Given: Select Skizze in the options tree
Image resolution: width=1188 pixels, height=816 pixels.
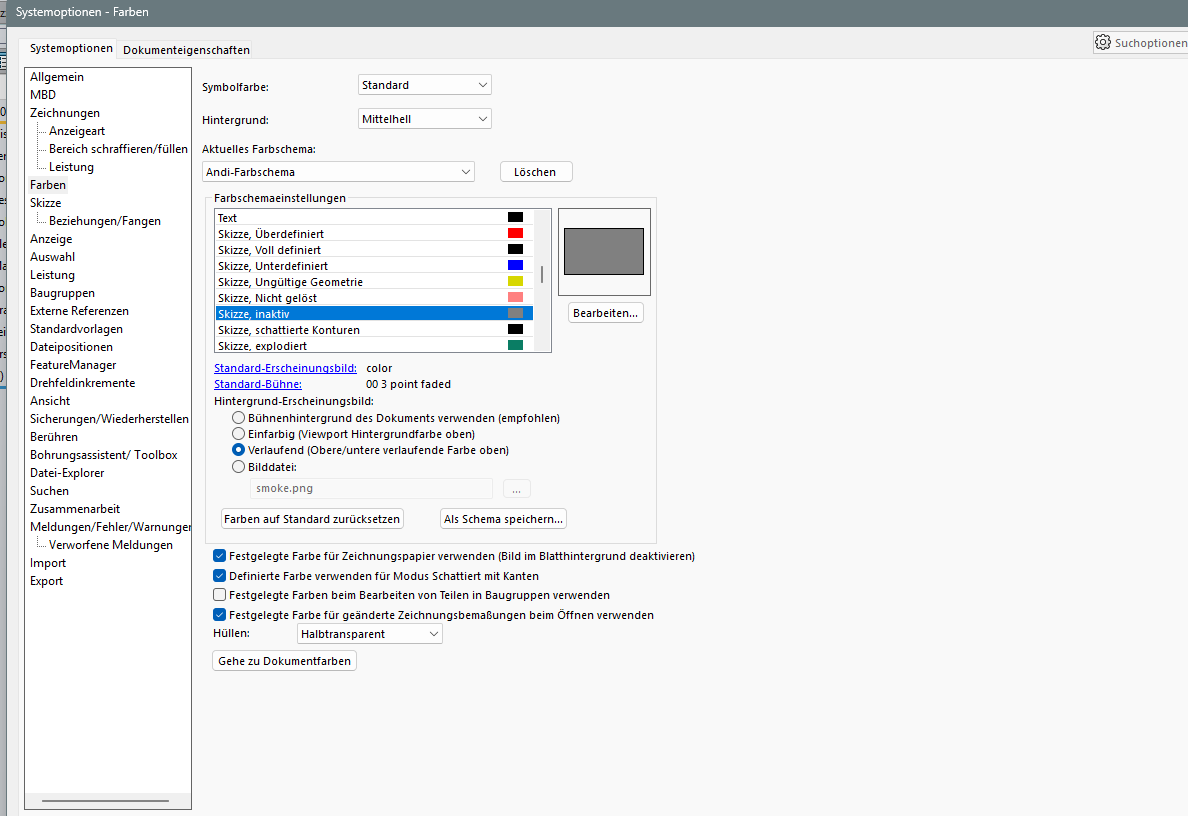Looking at the screenshot, I should [x=45, y=203].
